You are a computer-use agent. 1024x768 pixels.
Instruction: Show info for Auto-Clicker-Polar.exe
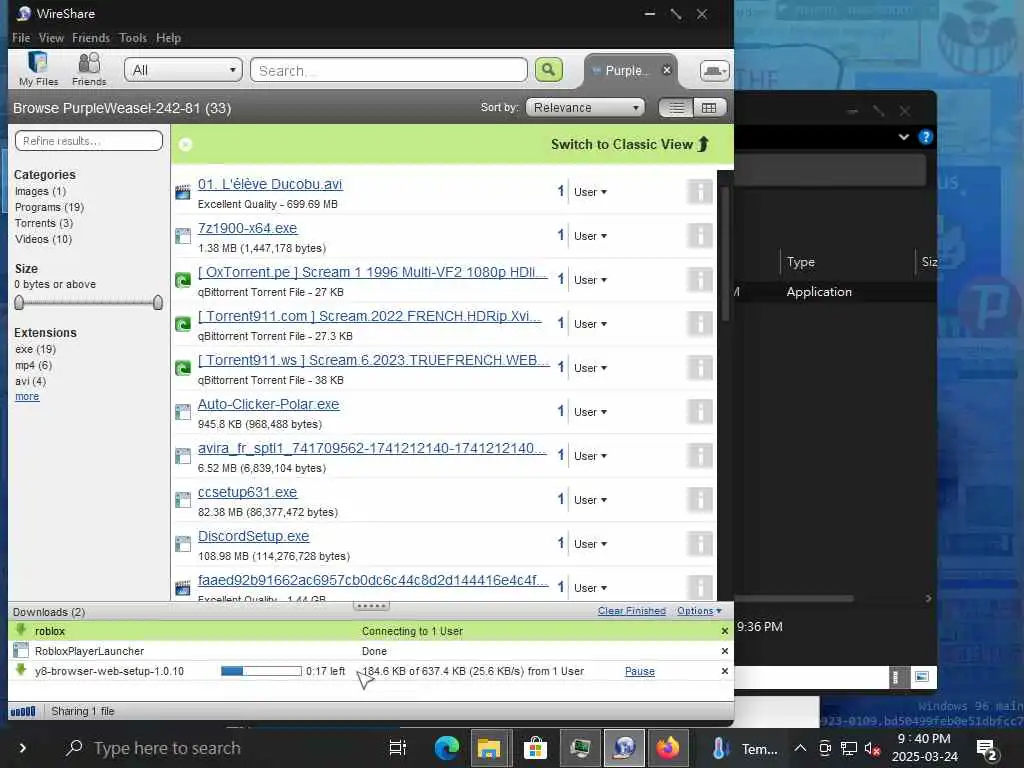click(700, 411)
